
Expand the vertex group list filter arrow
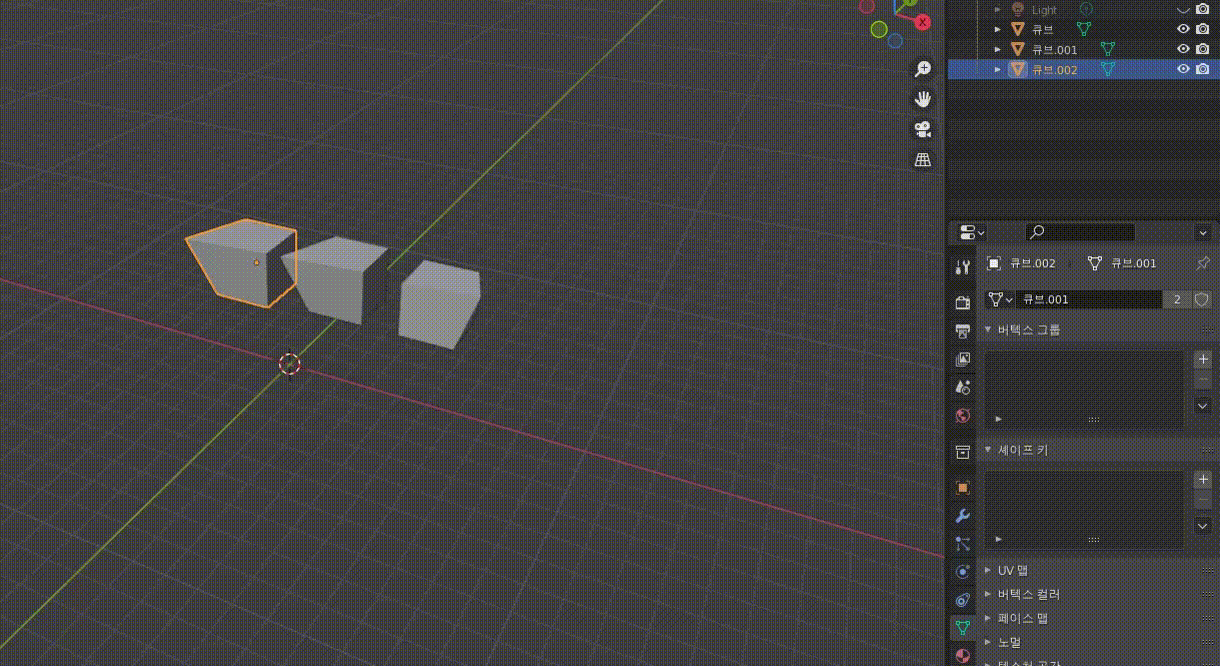(x=998, y=419)
